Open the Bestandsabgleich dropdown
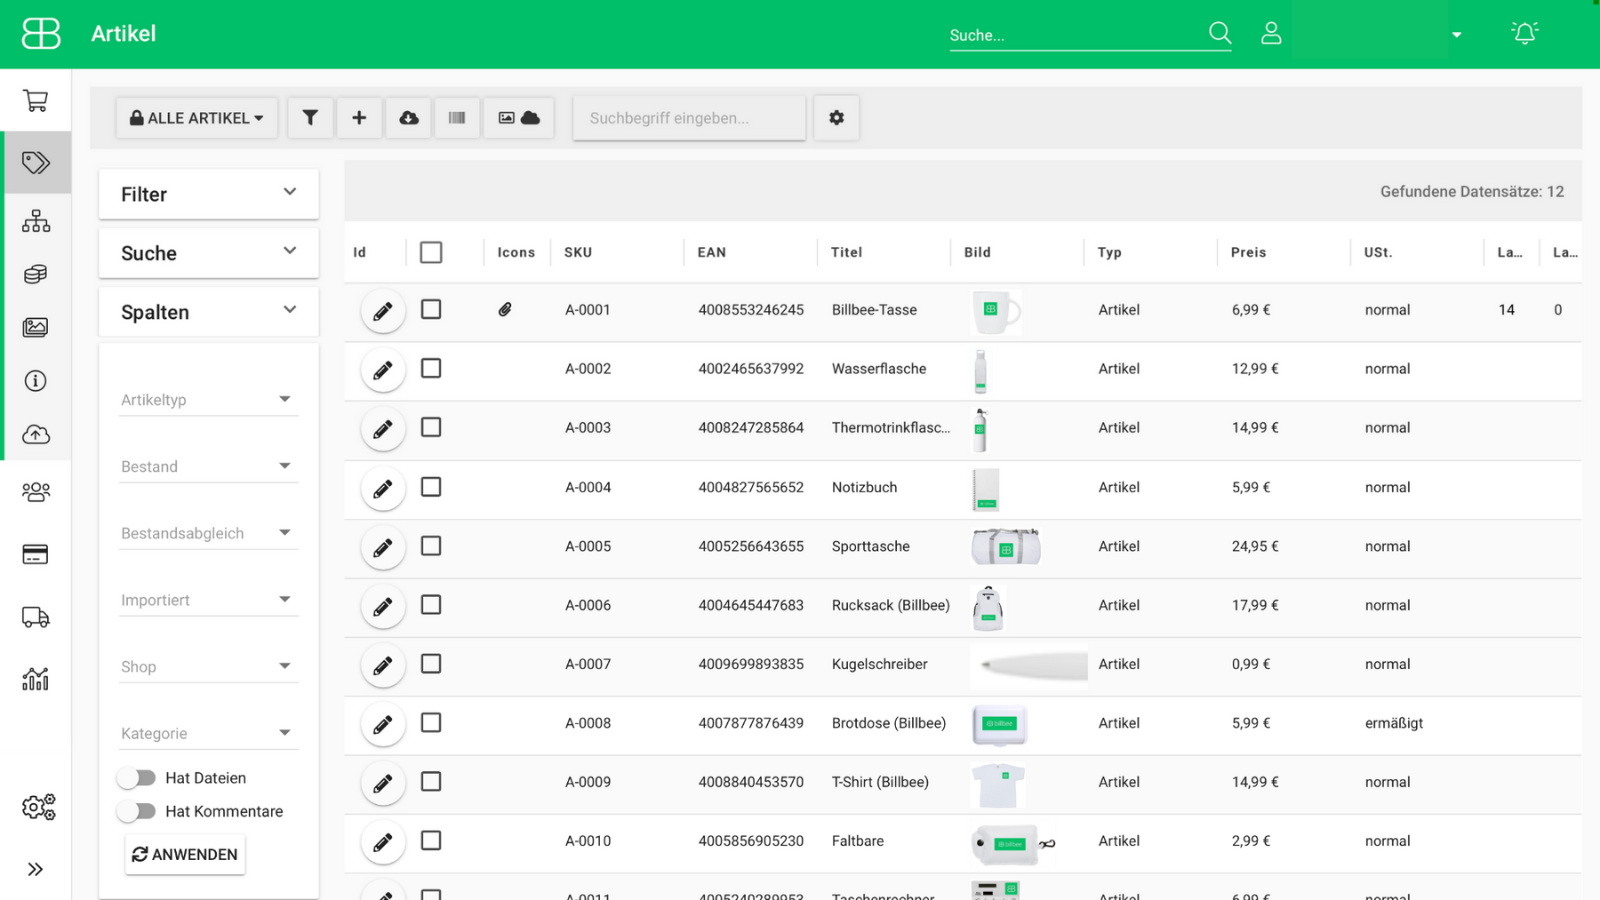The image size is (1600, 900). click(x=209, y=533)
